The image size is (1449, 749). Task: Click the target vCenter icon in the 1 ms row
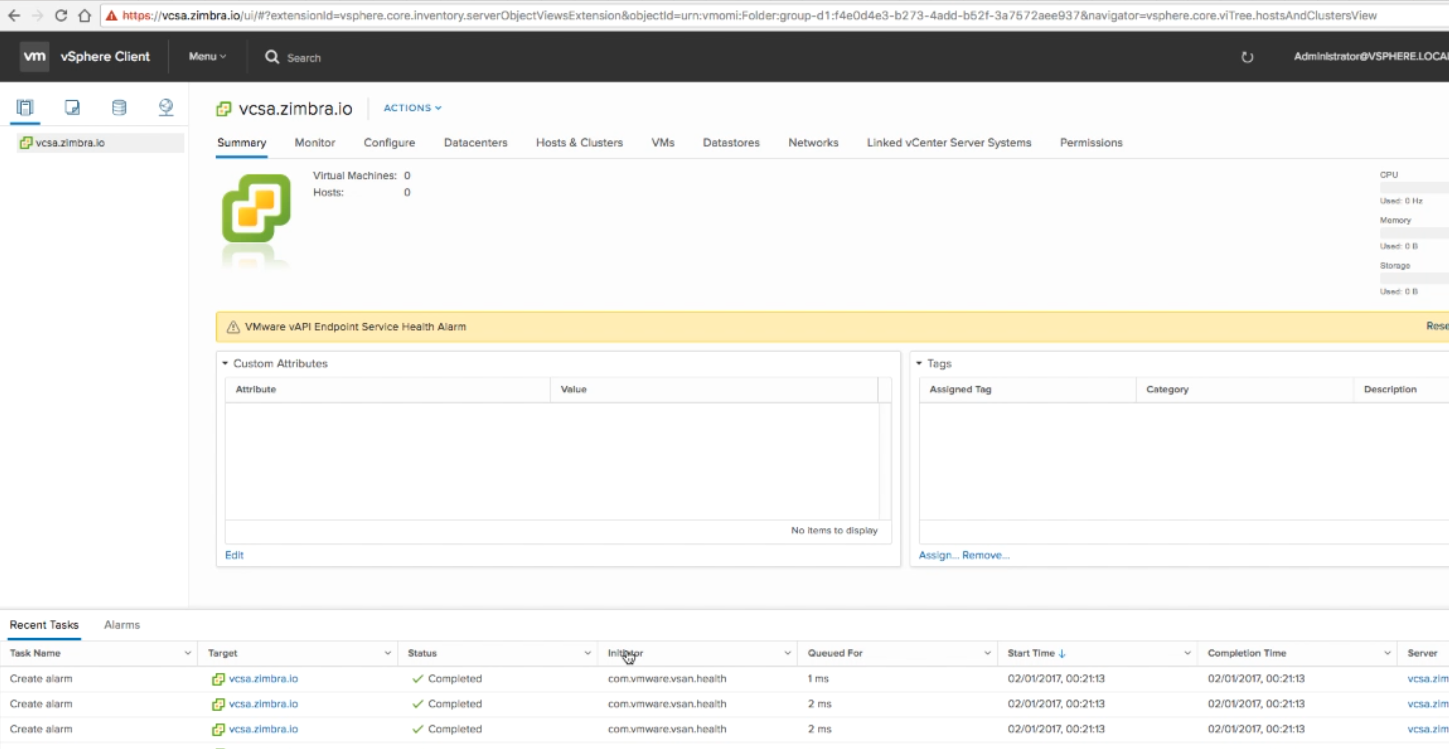(x=218, y=679)
